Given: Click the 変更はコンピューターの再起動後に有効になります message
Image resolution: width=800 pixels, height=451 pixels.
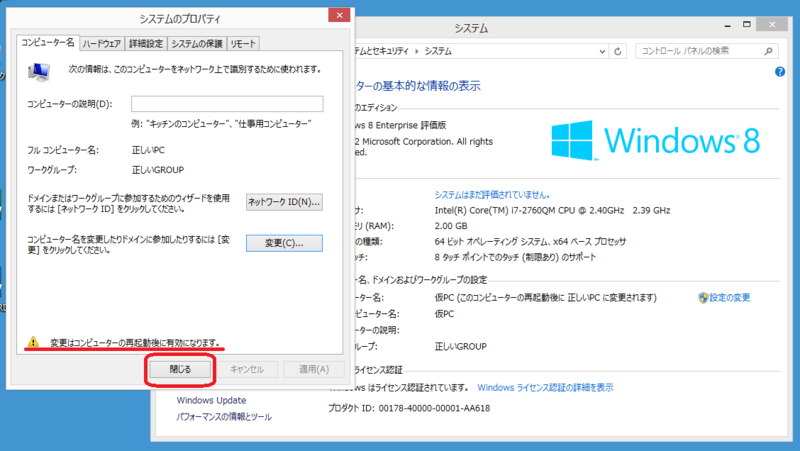Looking at the screenshot, I should click(x=135, y=342).
